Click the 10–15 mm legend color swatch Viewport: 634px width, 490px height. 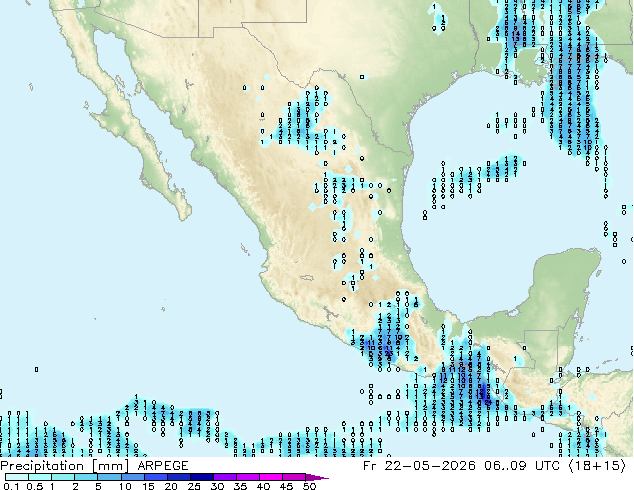[x=132, y=477]
